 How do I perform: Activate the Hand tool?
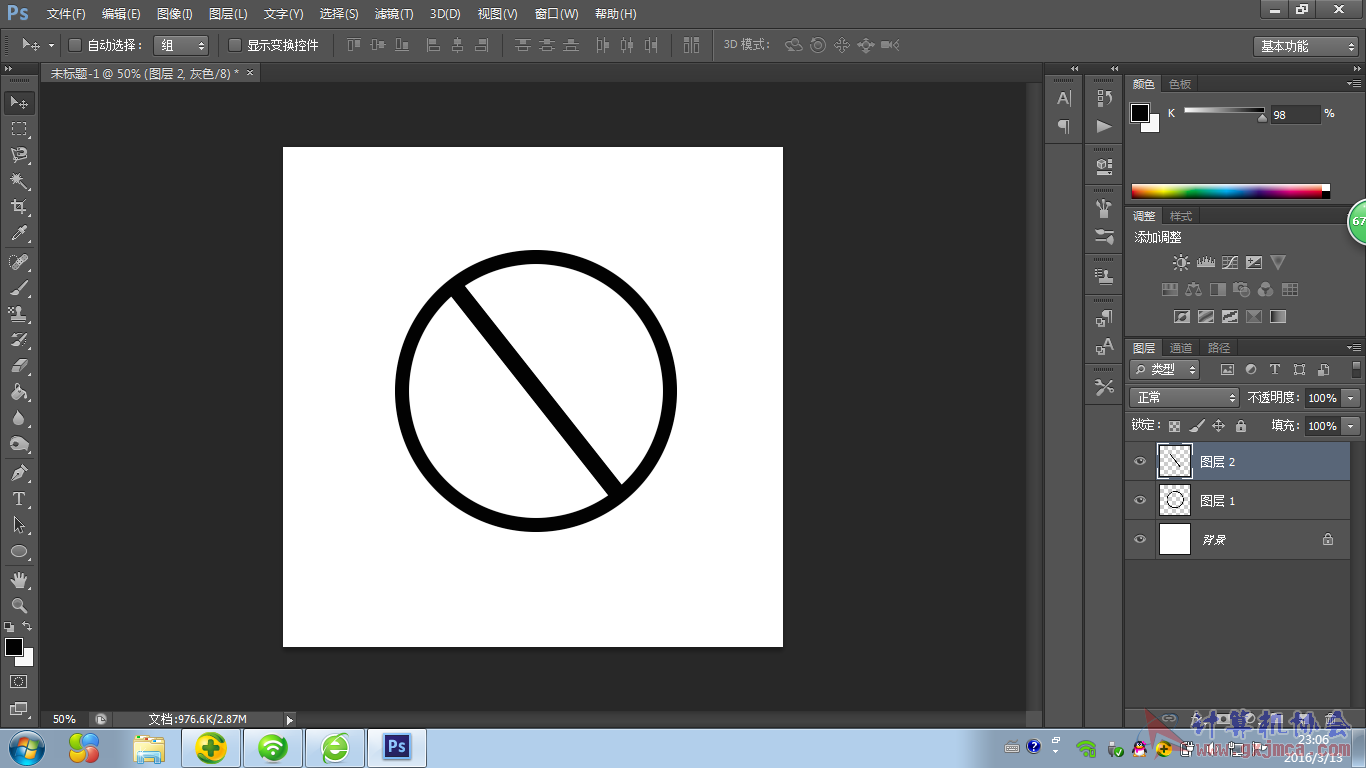point(19,580)
